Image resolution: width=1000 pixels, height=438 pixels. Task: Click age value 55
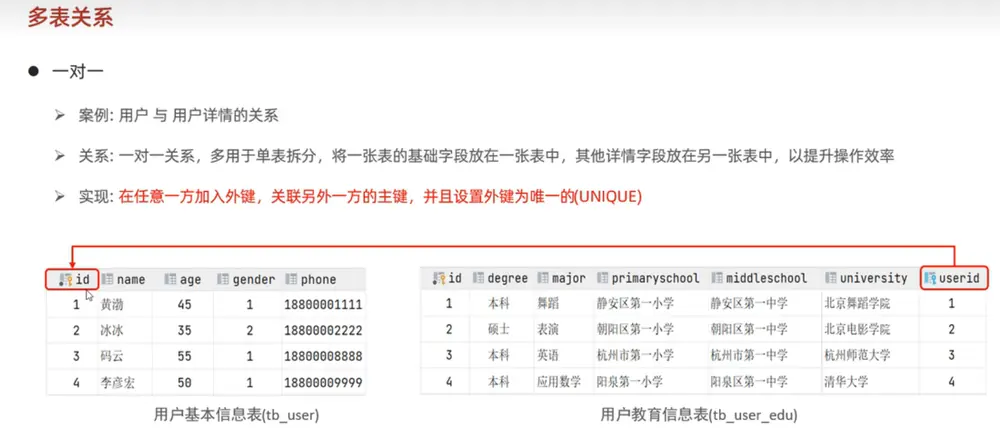[x=184, y=356]
